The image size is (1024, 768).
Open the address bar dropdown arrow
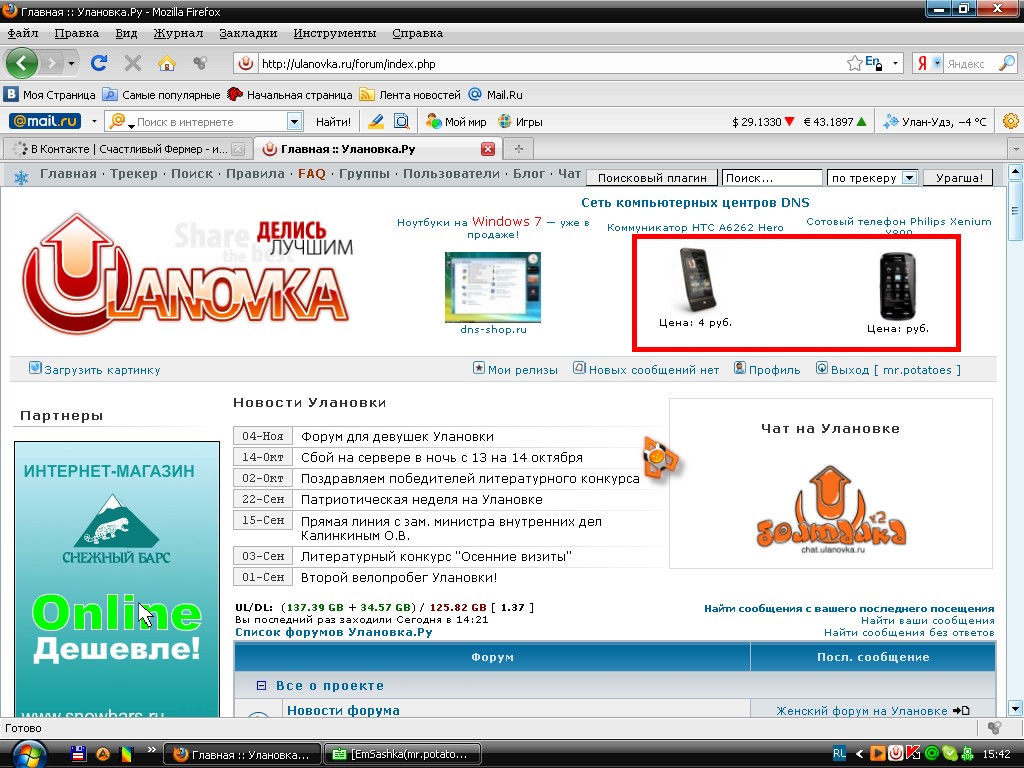point(895,63)
